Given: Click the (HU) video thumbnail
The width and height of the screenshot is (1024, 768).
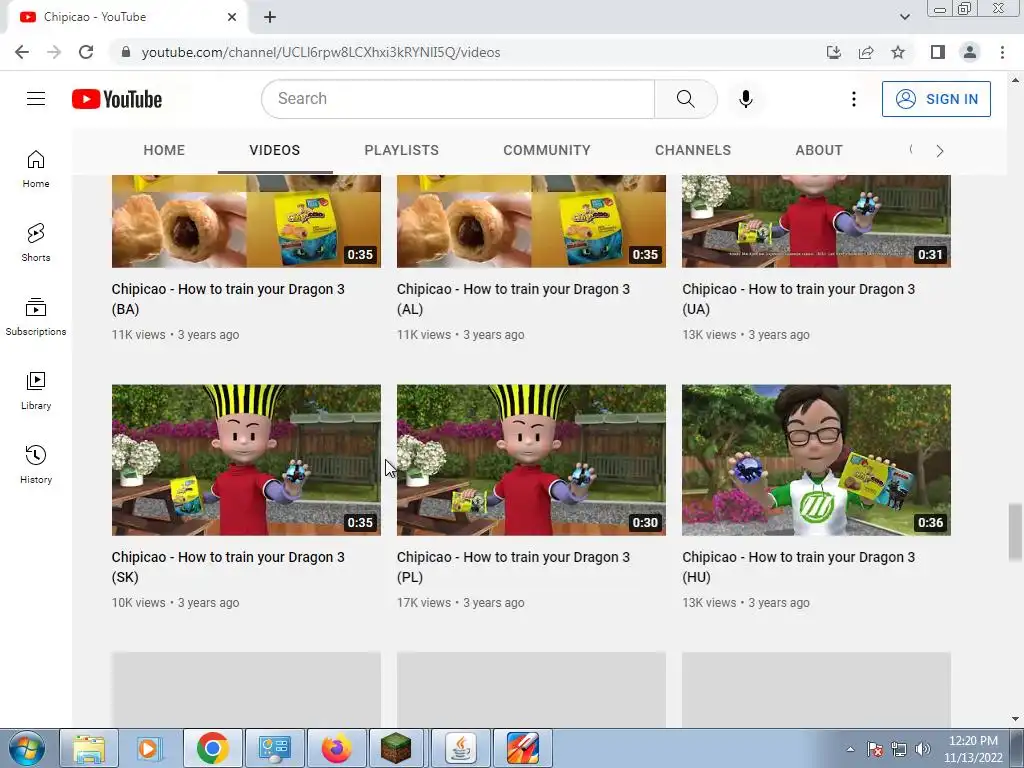Looking at the screenshot, I should coord(816,460).
